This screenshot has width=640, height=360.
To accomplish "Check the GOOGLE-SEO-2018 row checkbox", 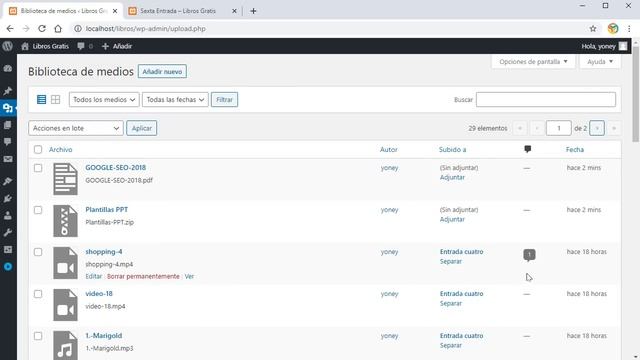I will coord(38,168).
